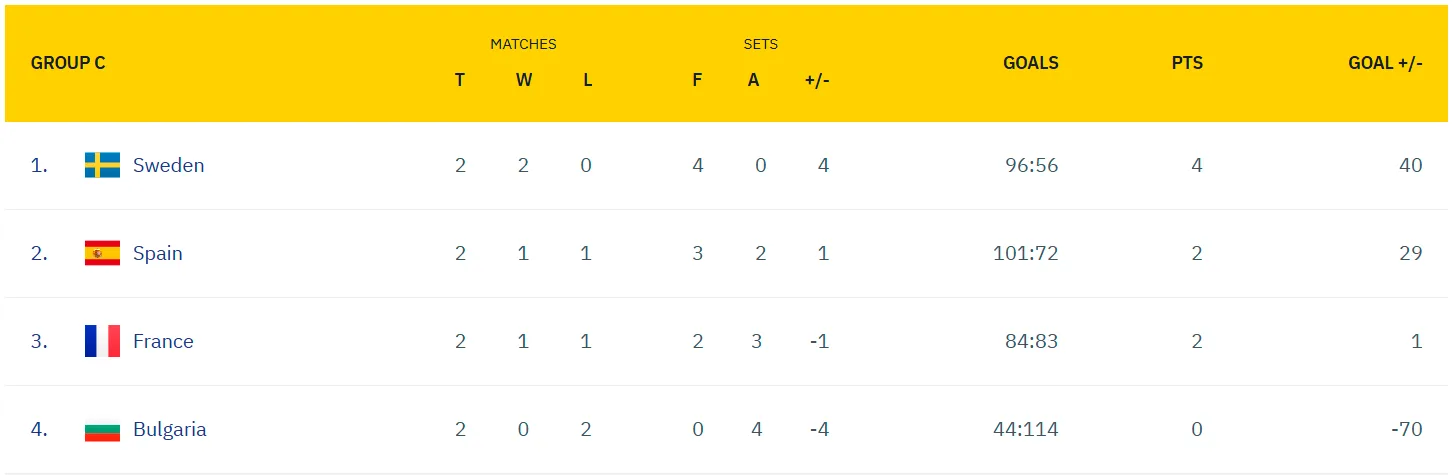1454x475 pixels.
Task: Click Sweden's goals value 96:56
Action: point(1031,165)
